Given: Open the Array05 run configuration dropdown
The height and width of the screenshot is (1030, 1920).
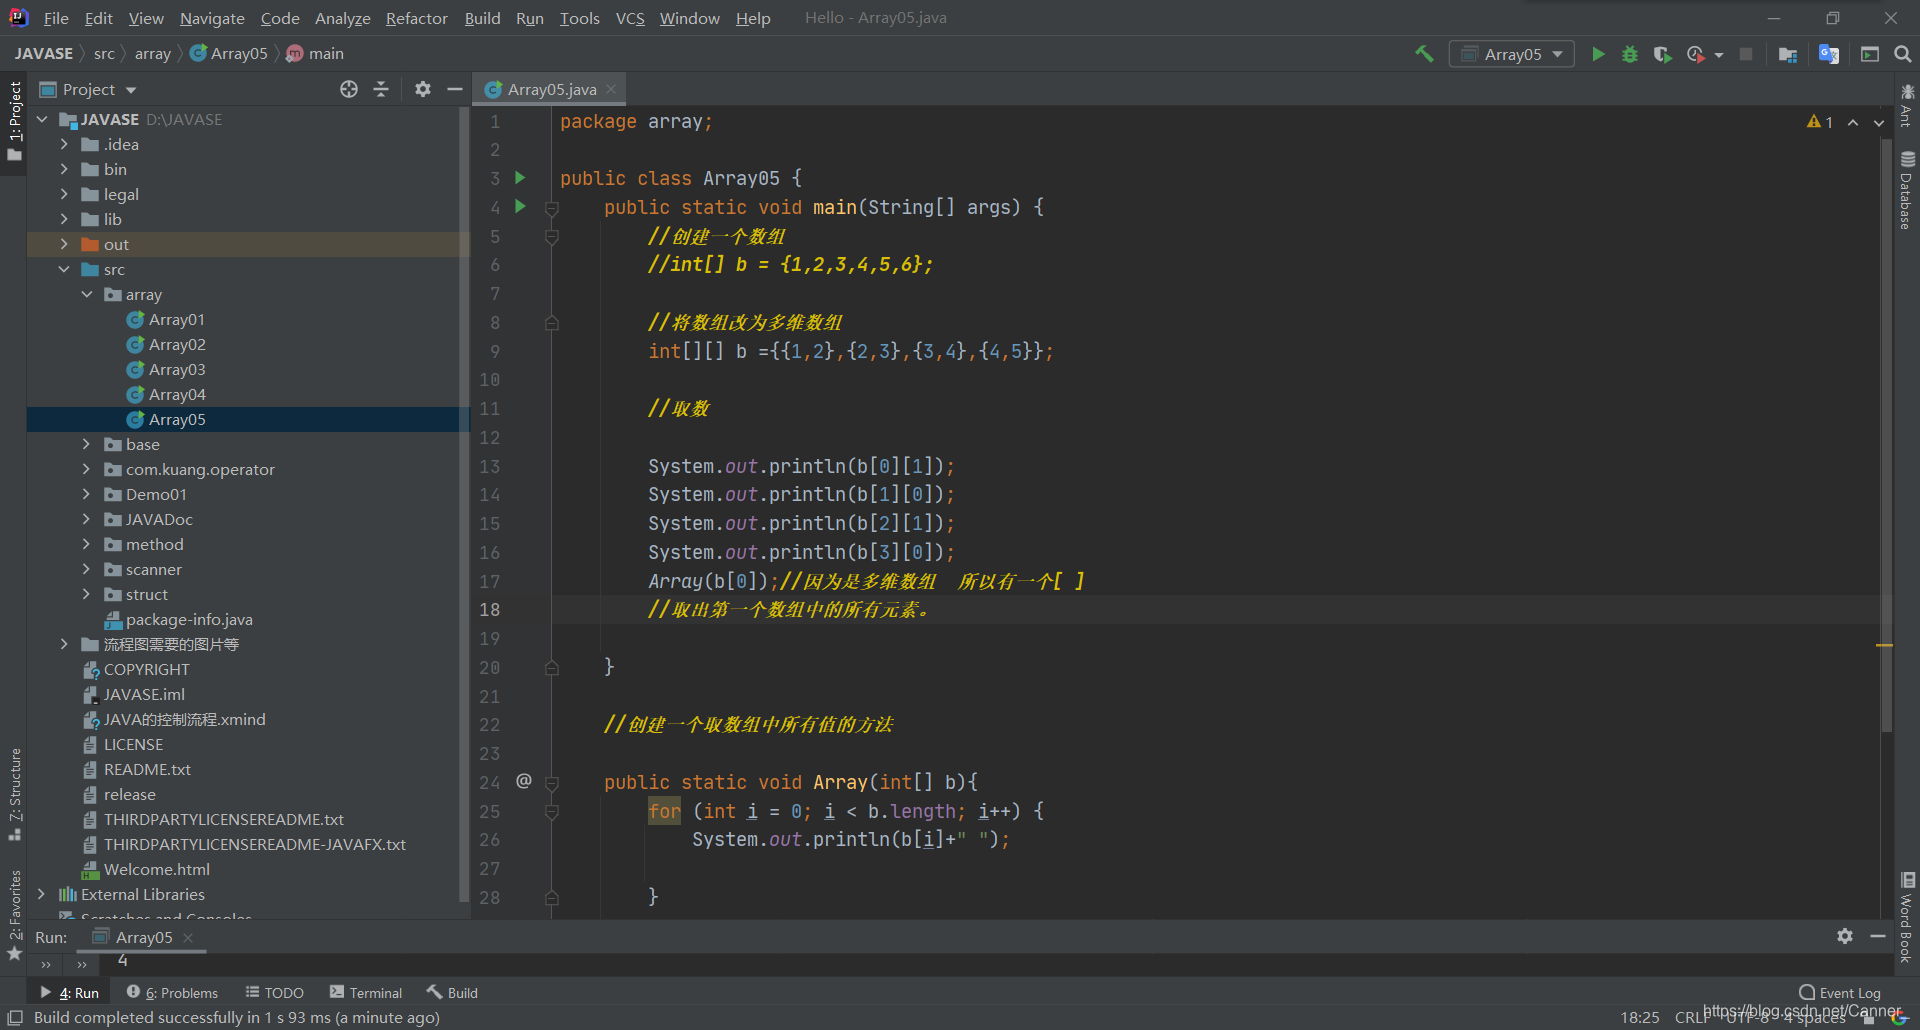Looking at the screenshot, I should tap(1512, 54).
